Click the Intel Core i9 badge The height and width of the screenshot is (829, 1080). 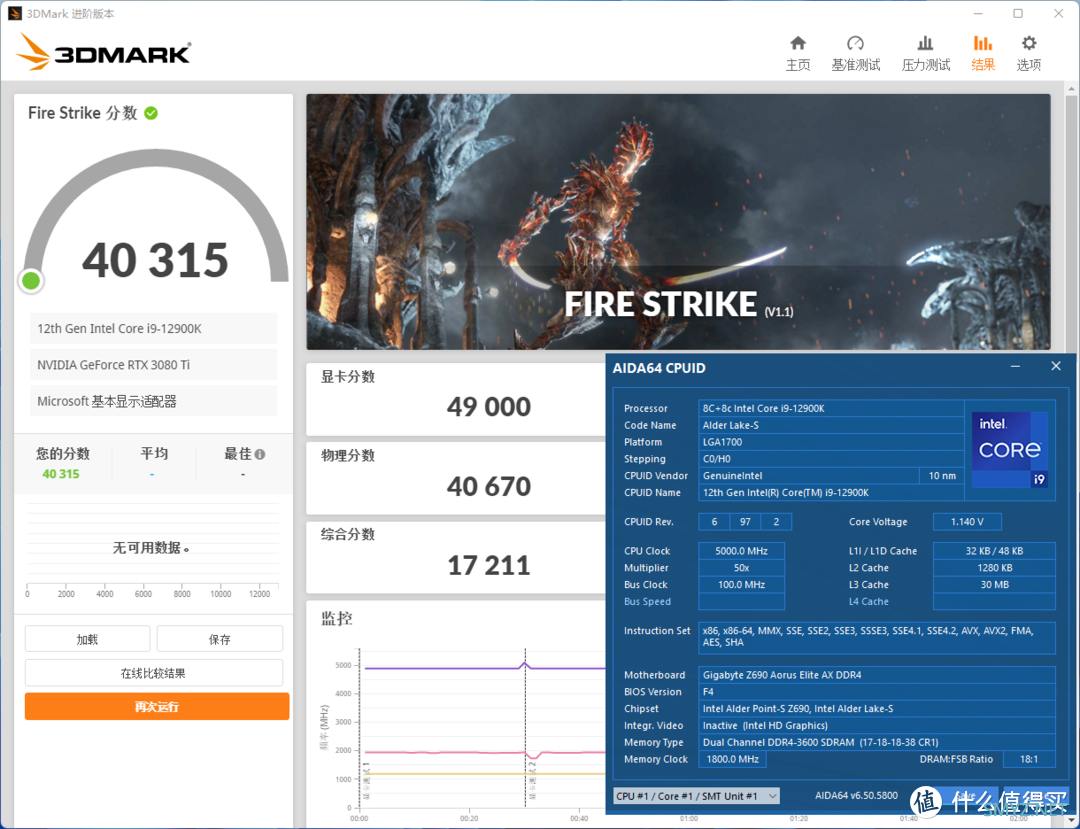(1010, 450)
